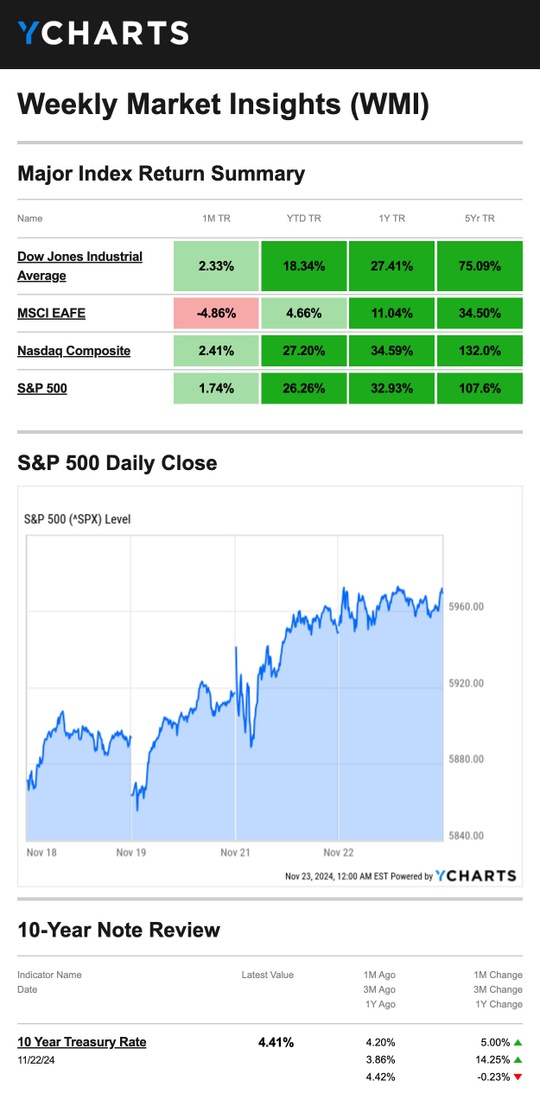This screenshot has width=540, height=1093.
Task: Click the red -4.86% MSCI EAFE cell
Action: (216, 313)
